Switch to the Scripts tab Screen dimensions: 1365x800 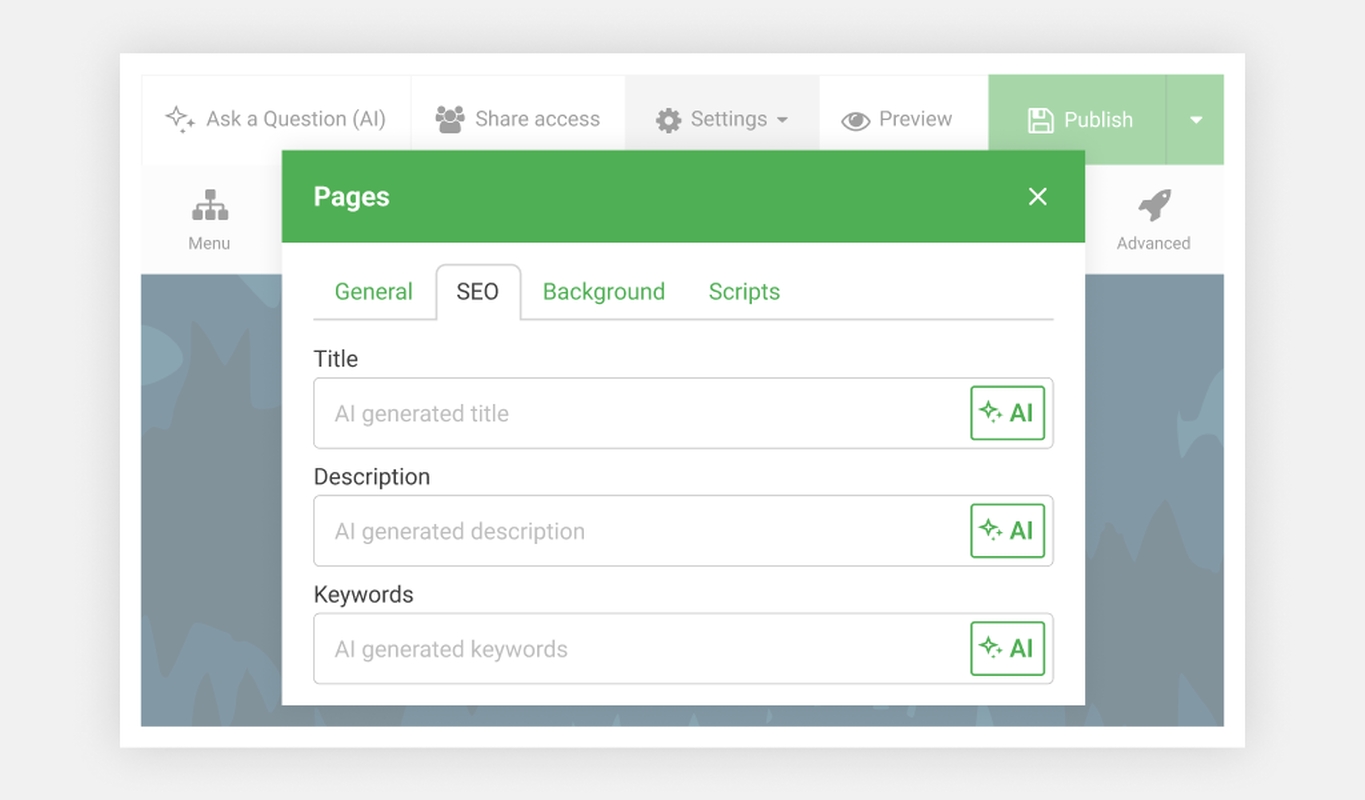744,292
